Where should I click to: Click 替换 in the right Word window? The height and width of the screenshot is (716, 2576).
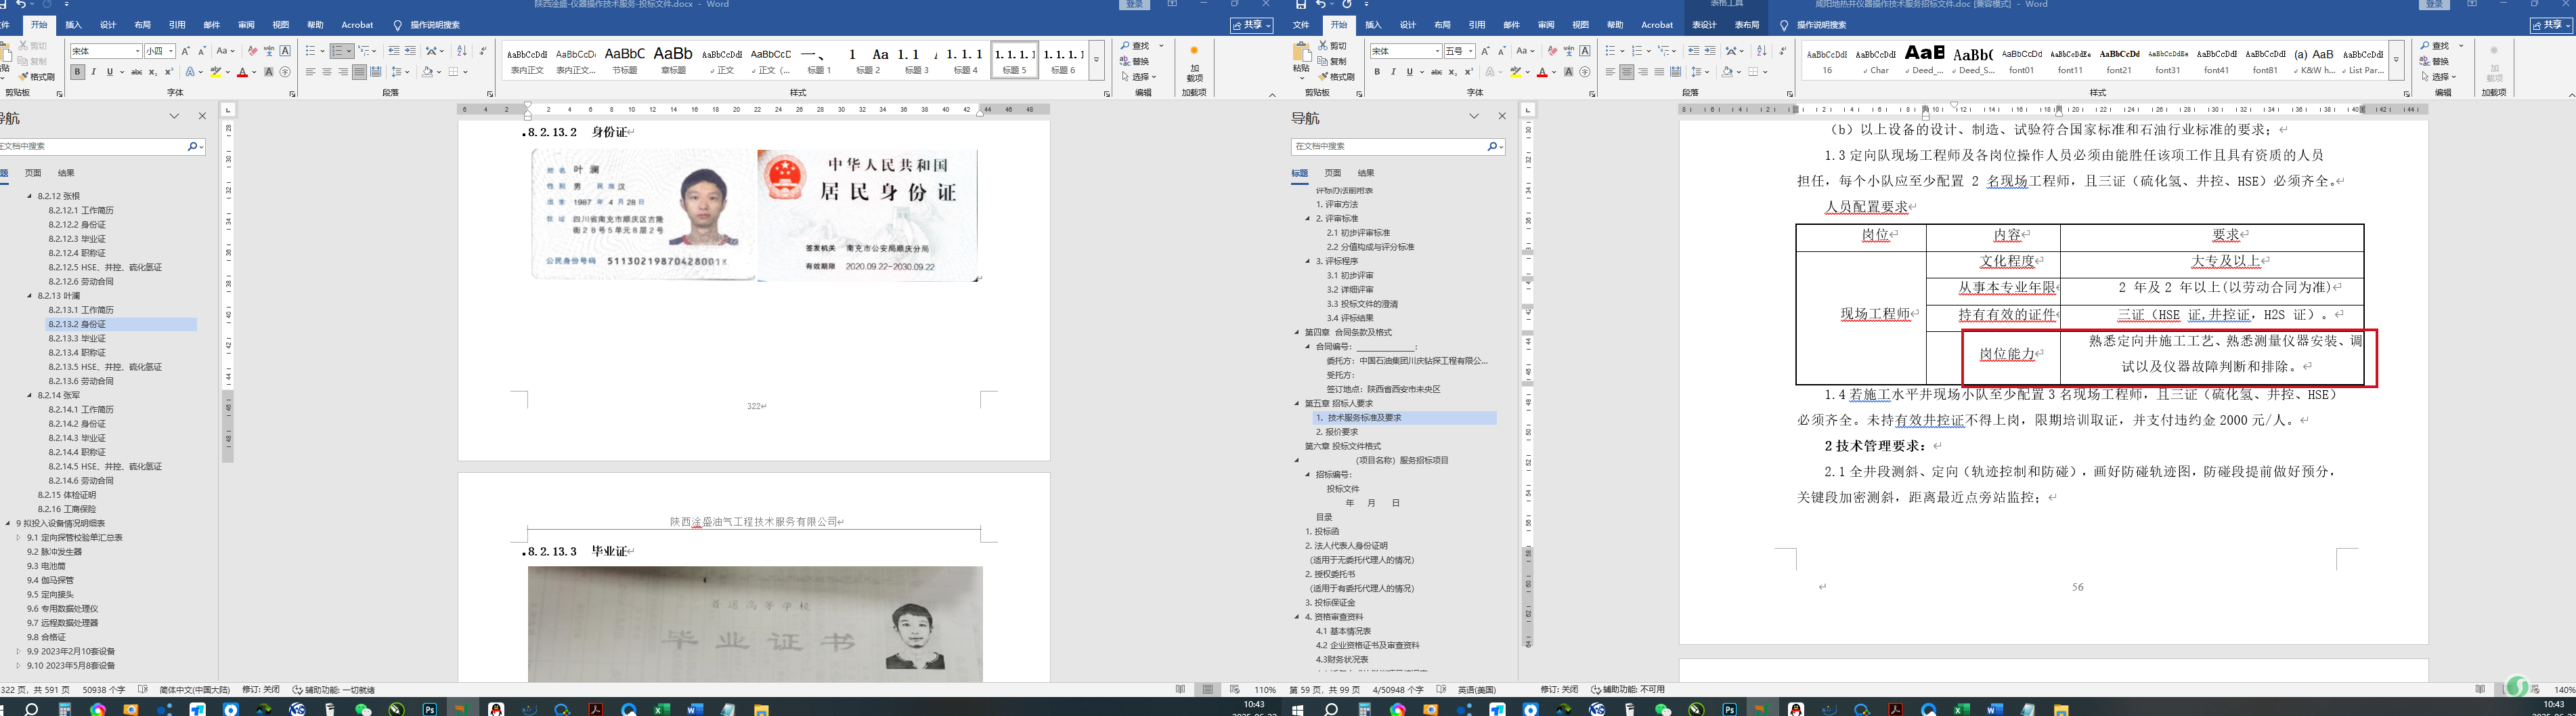tap(2434, 61)
